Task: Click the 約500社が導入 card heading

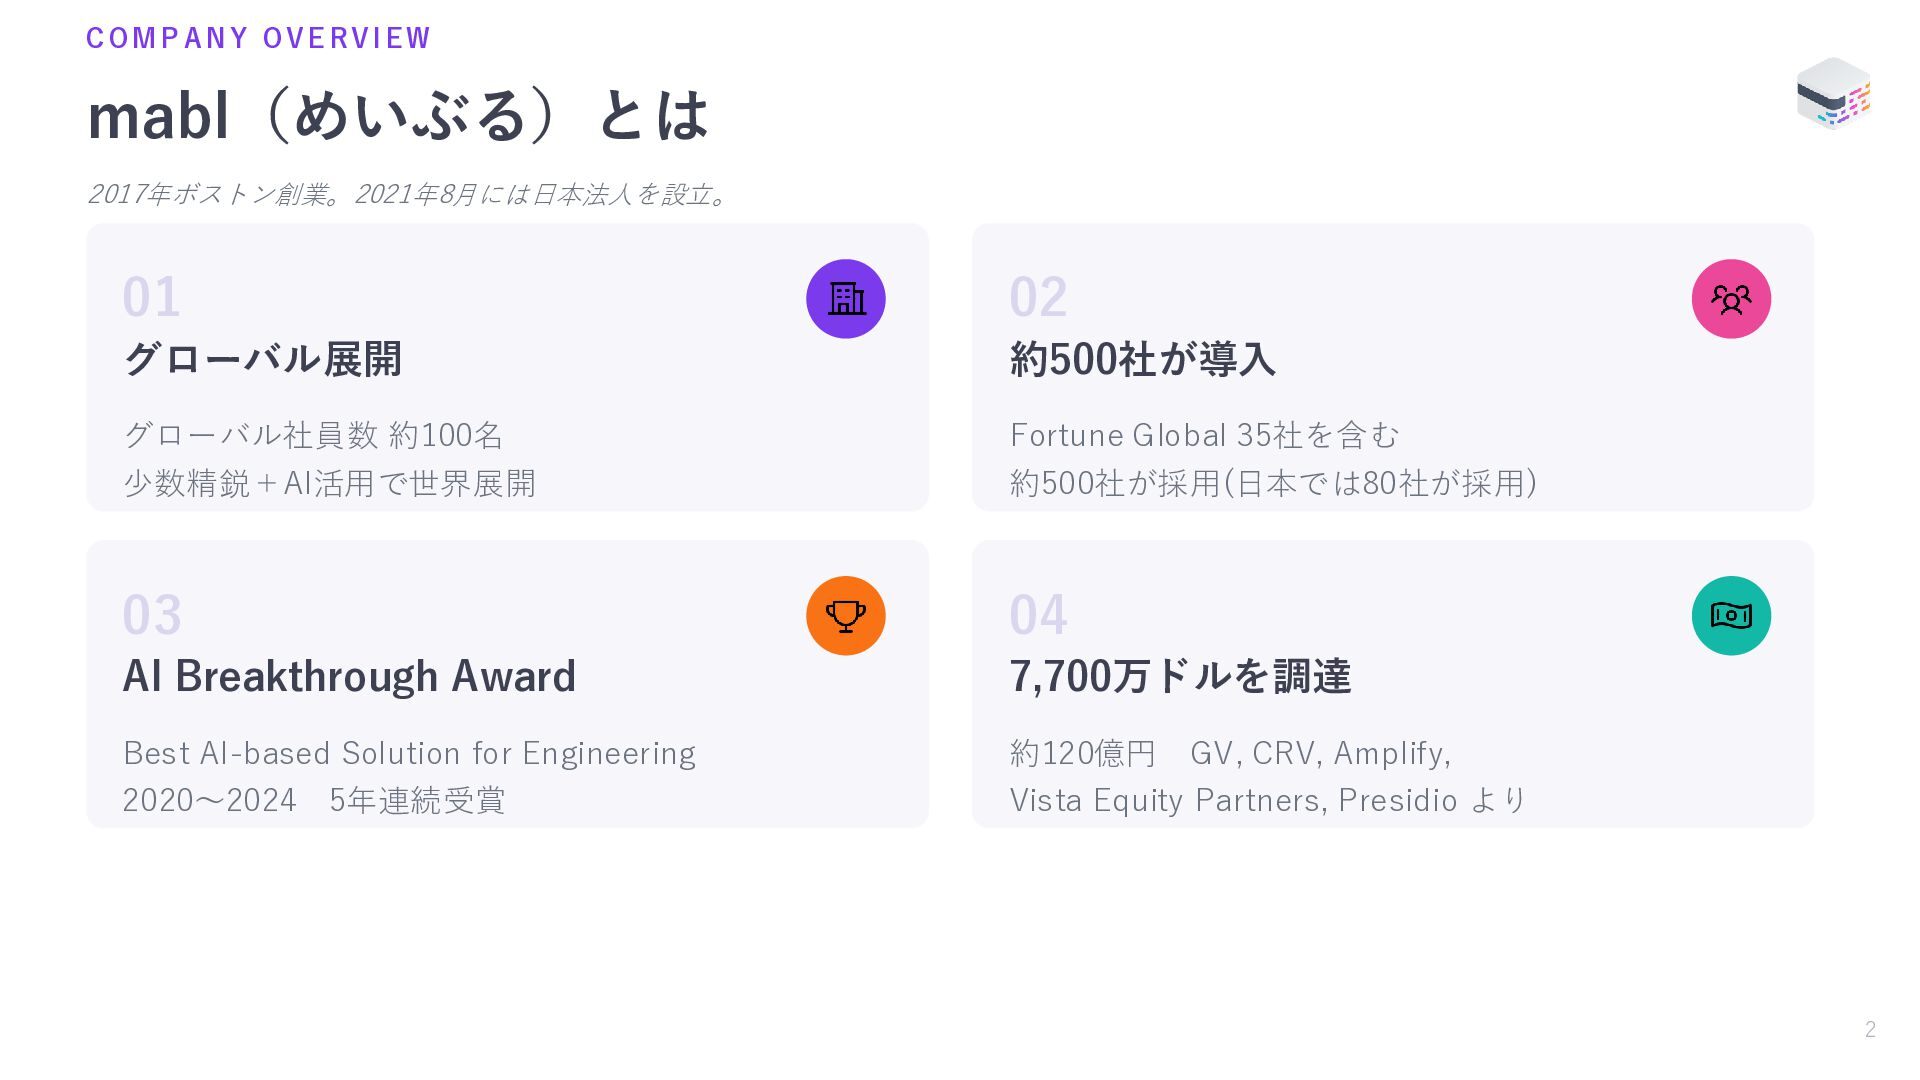Action: coord(1143,359)
